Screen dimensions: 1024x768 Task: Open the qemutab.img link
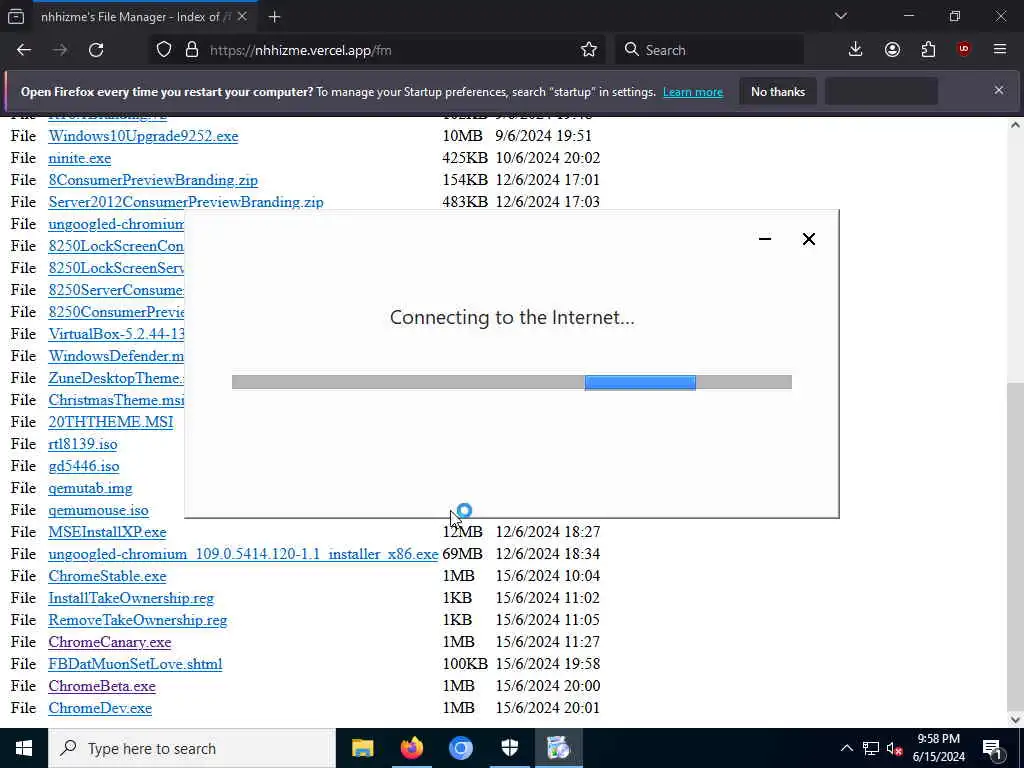[x=90, y=488]
